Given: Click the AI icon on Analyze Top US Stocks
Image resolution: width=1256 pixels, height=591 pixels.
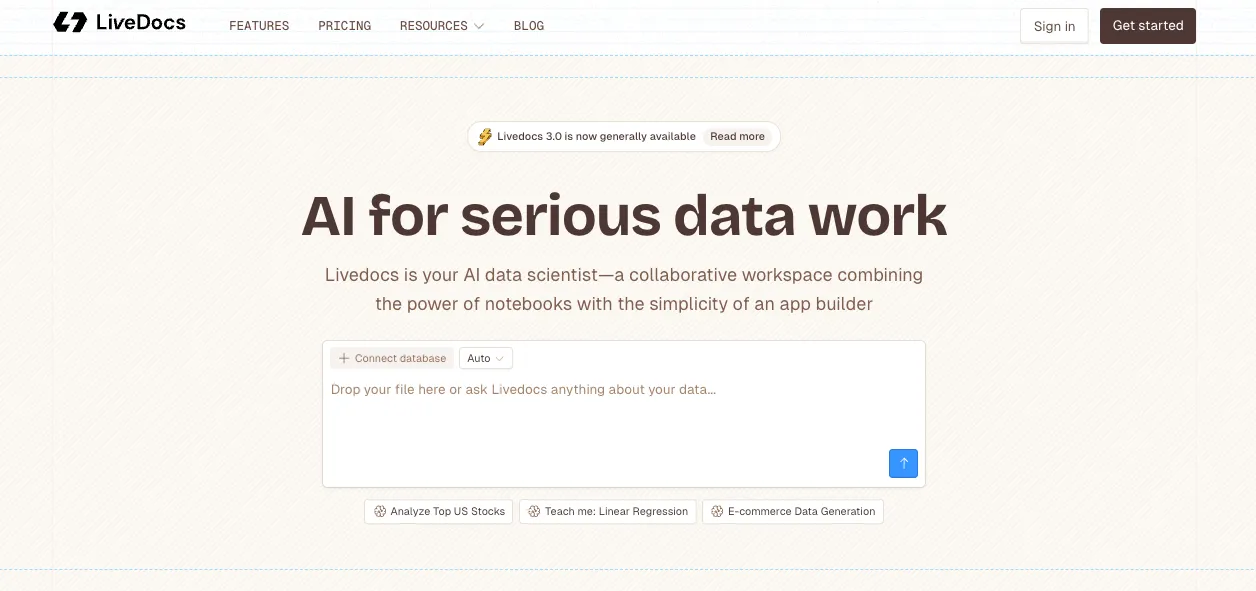Looking at the screenshot, I should coord(380,511).
